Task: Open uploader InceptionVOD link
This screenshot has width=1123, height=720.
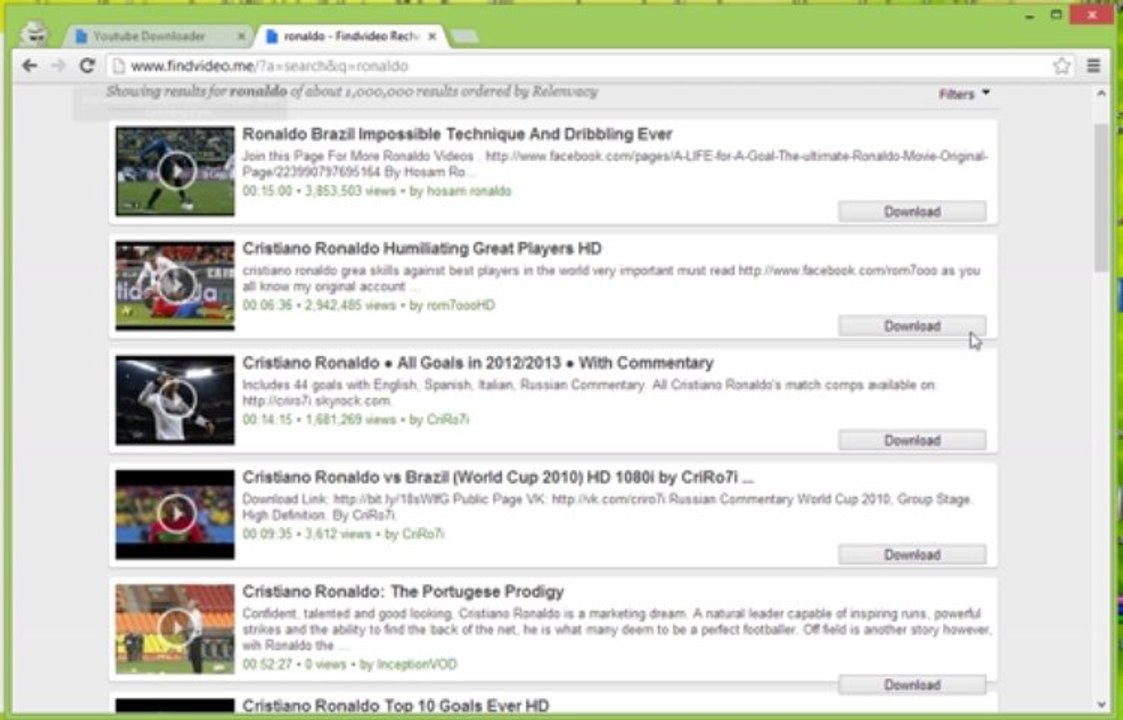Action: point(417,665)
